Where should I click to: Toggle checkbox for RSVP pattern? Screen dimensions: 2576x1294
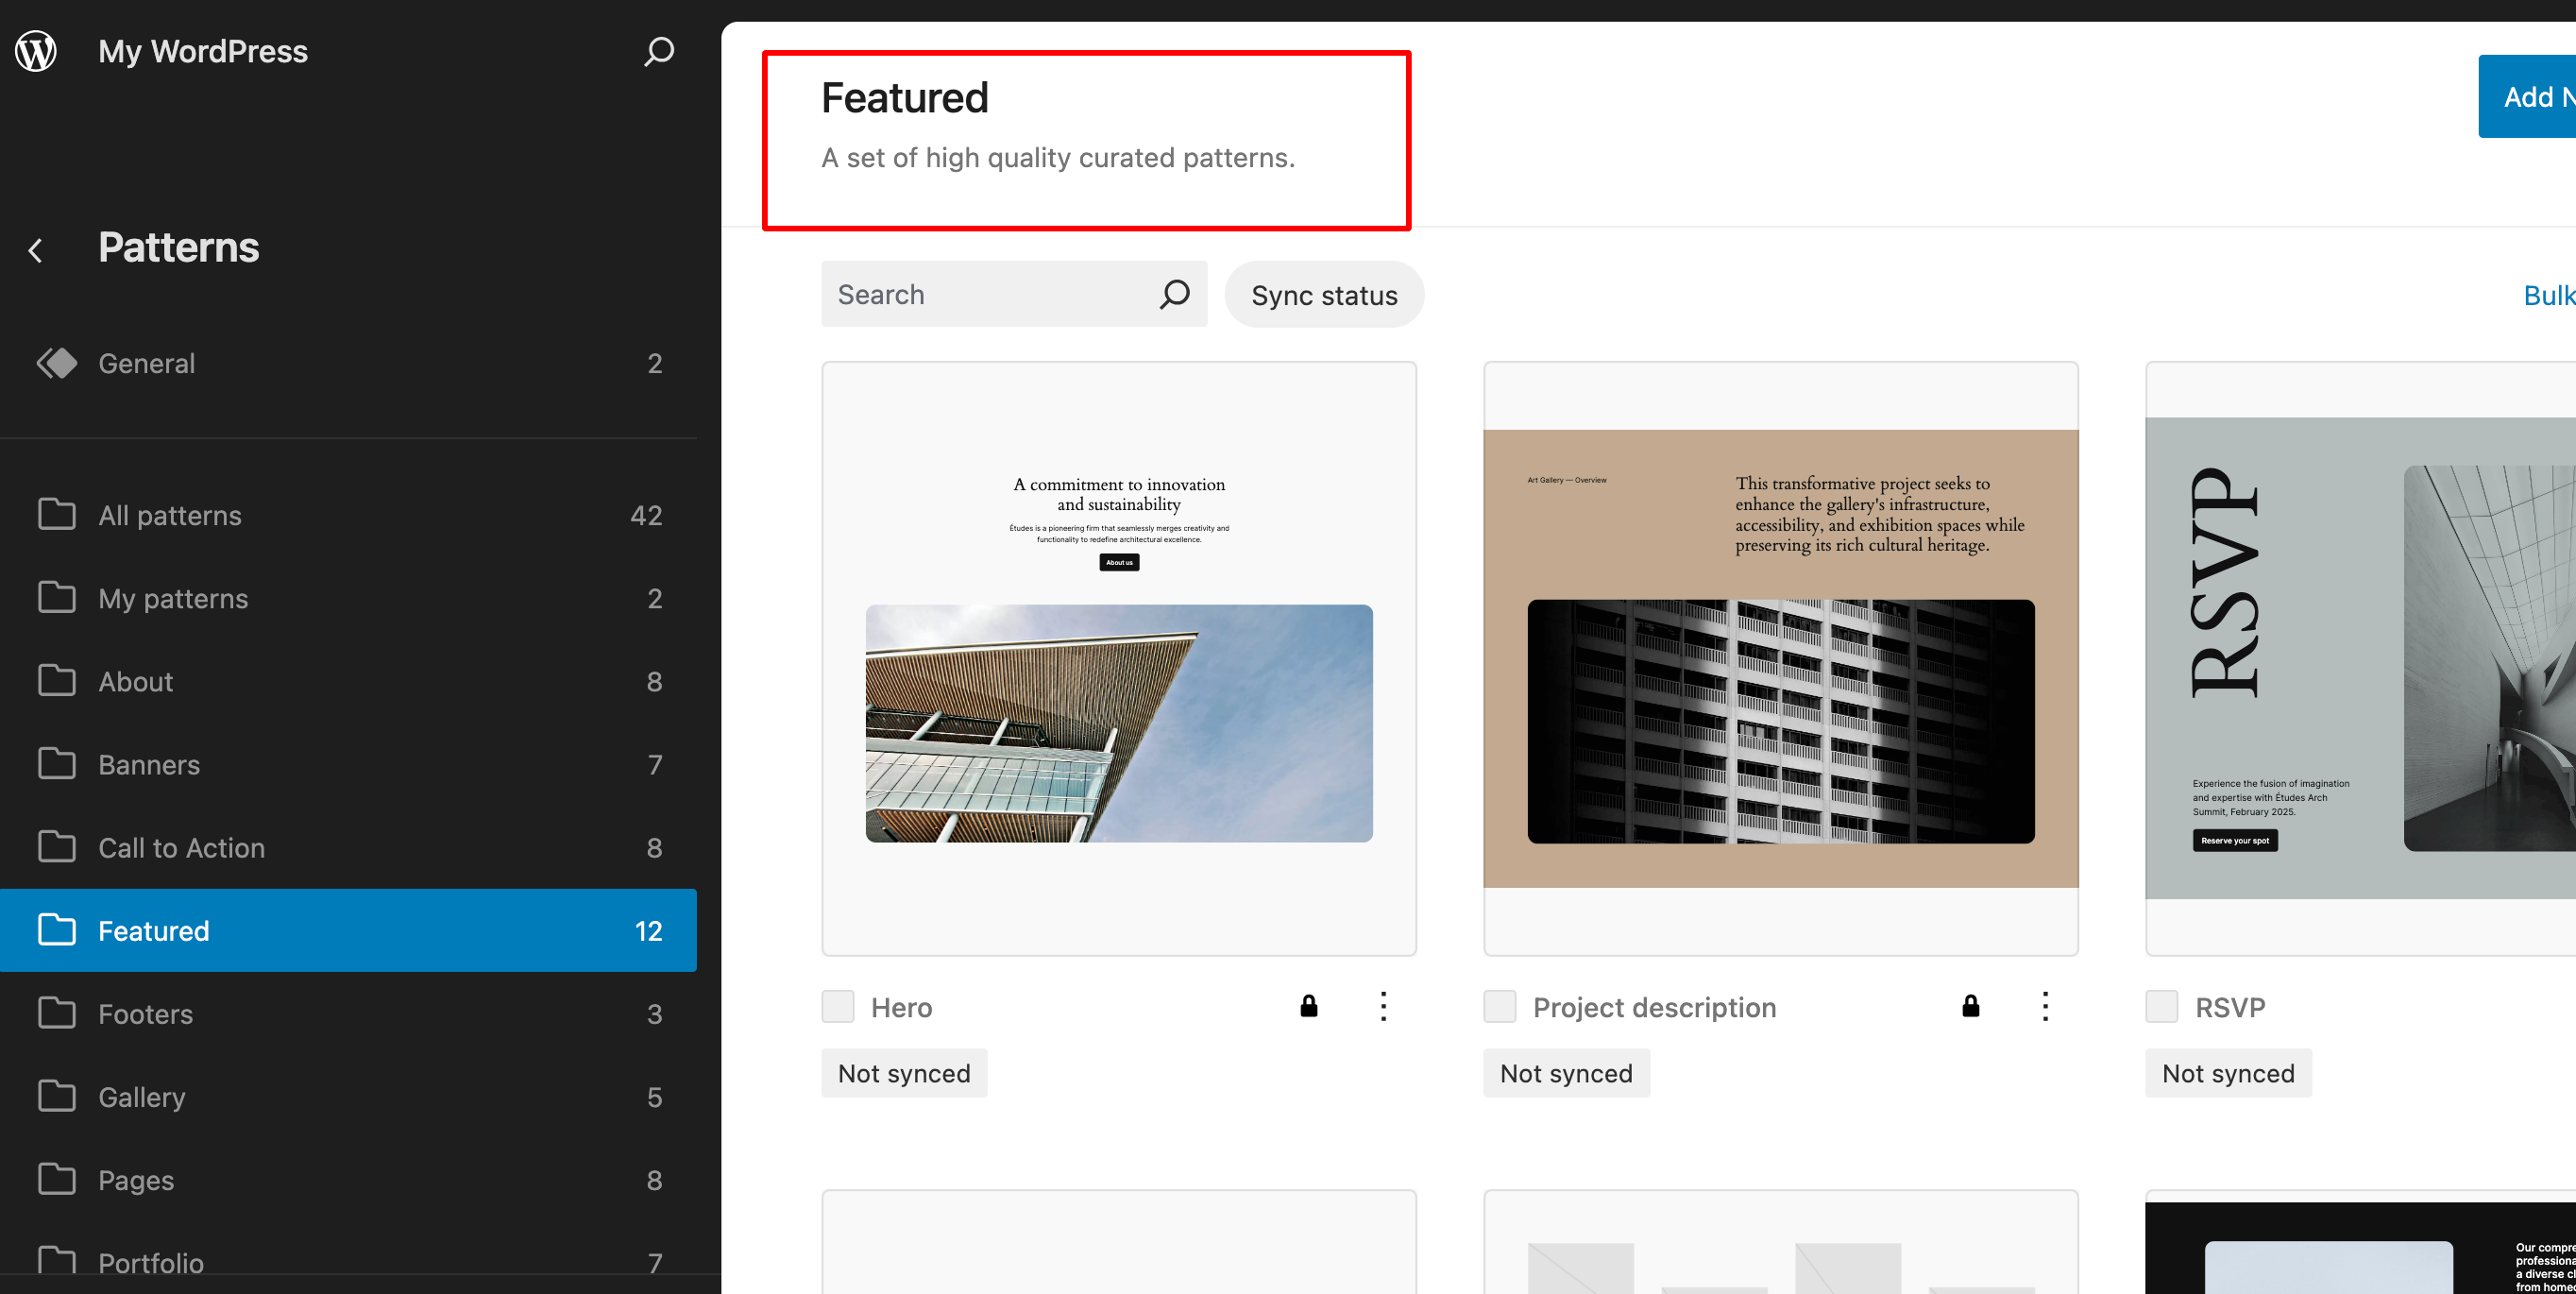pos(2162,1007)
